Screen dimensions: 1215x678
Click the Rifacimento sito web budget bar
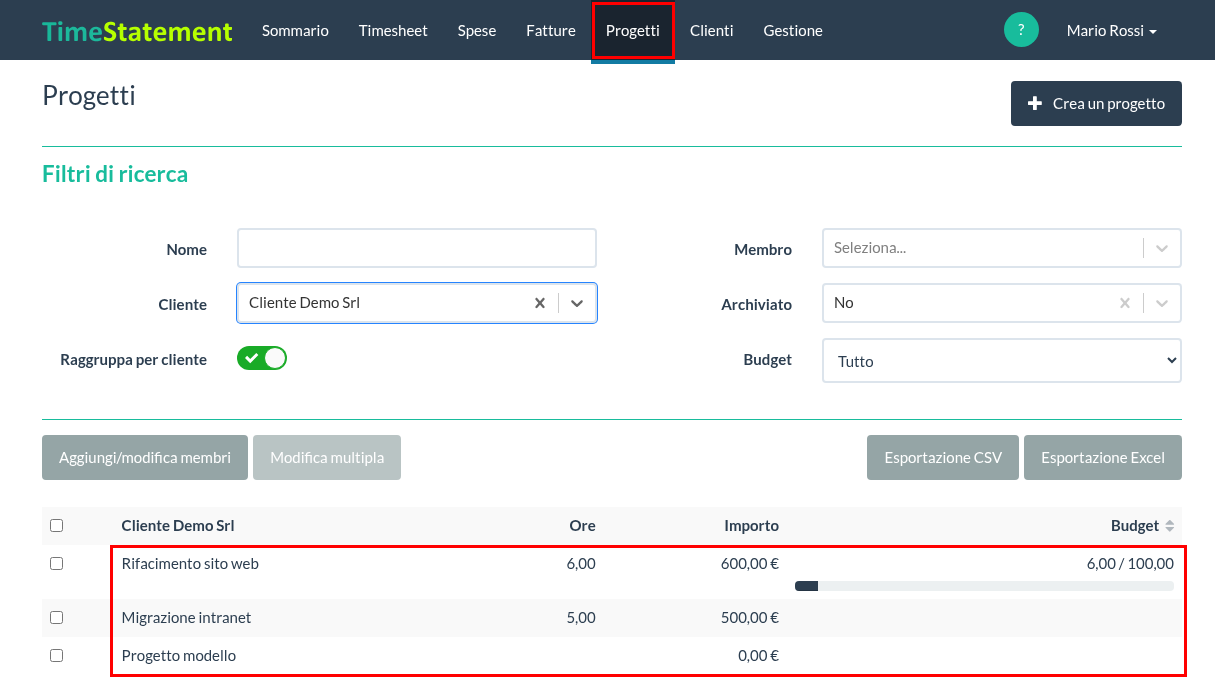984,586
